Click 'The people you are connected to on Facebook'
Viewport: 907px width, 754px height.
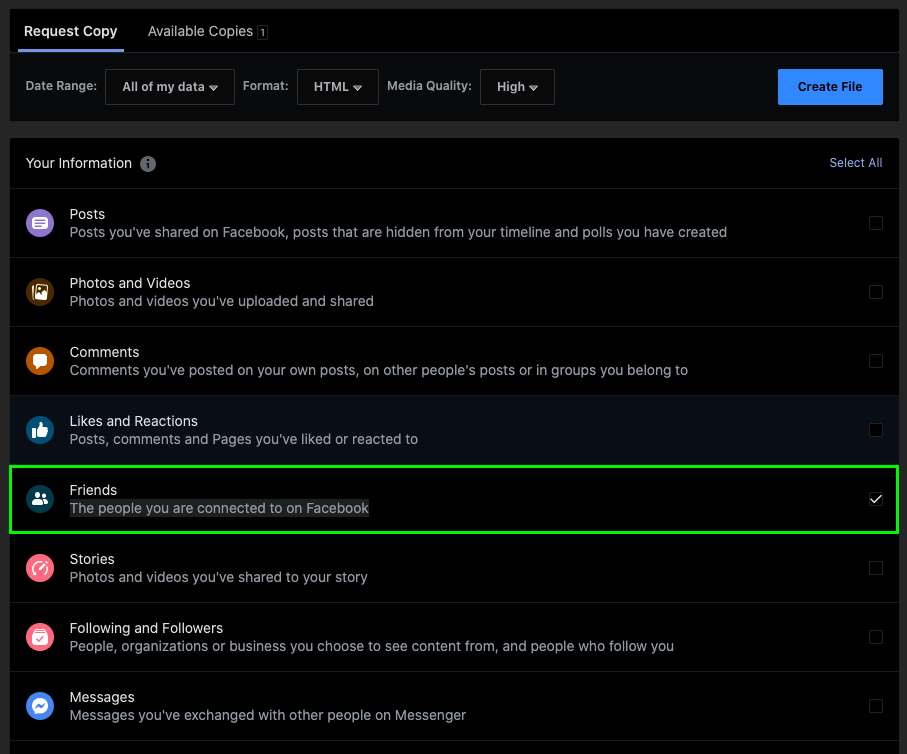pyautogui.click(x=219, y=508)
